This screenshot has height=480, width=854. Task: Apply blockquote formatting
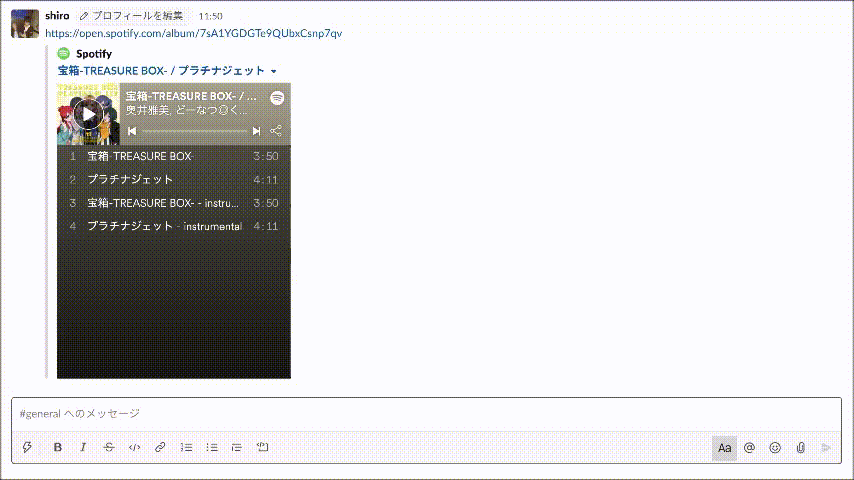coord(237,447)
